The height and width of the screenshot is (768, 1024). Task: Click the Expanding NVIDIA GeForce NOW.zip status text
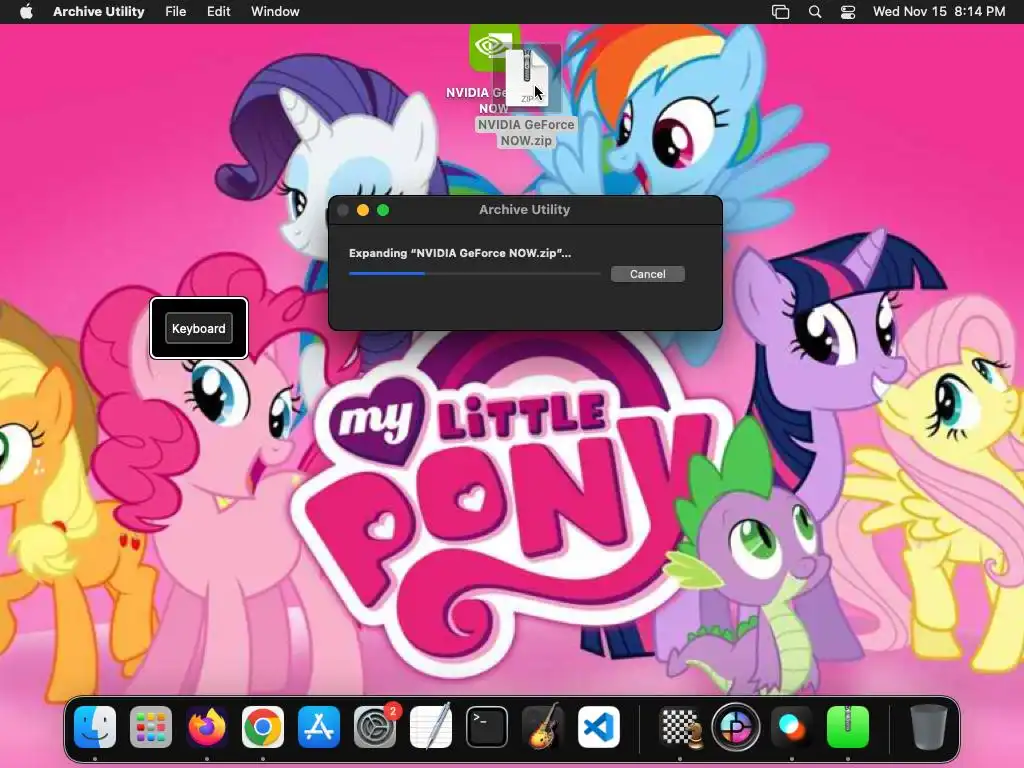(460, 253)
